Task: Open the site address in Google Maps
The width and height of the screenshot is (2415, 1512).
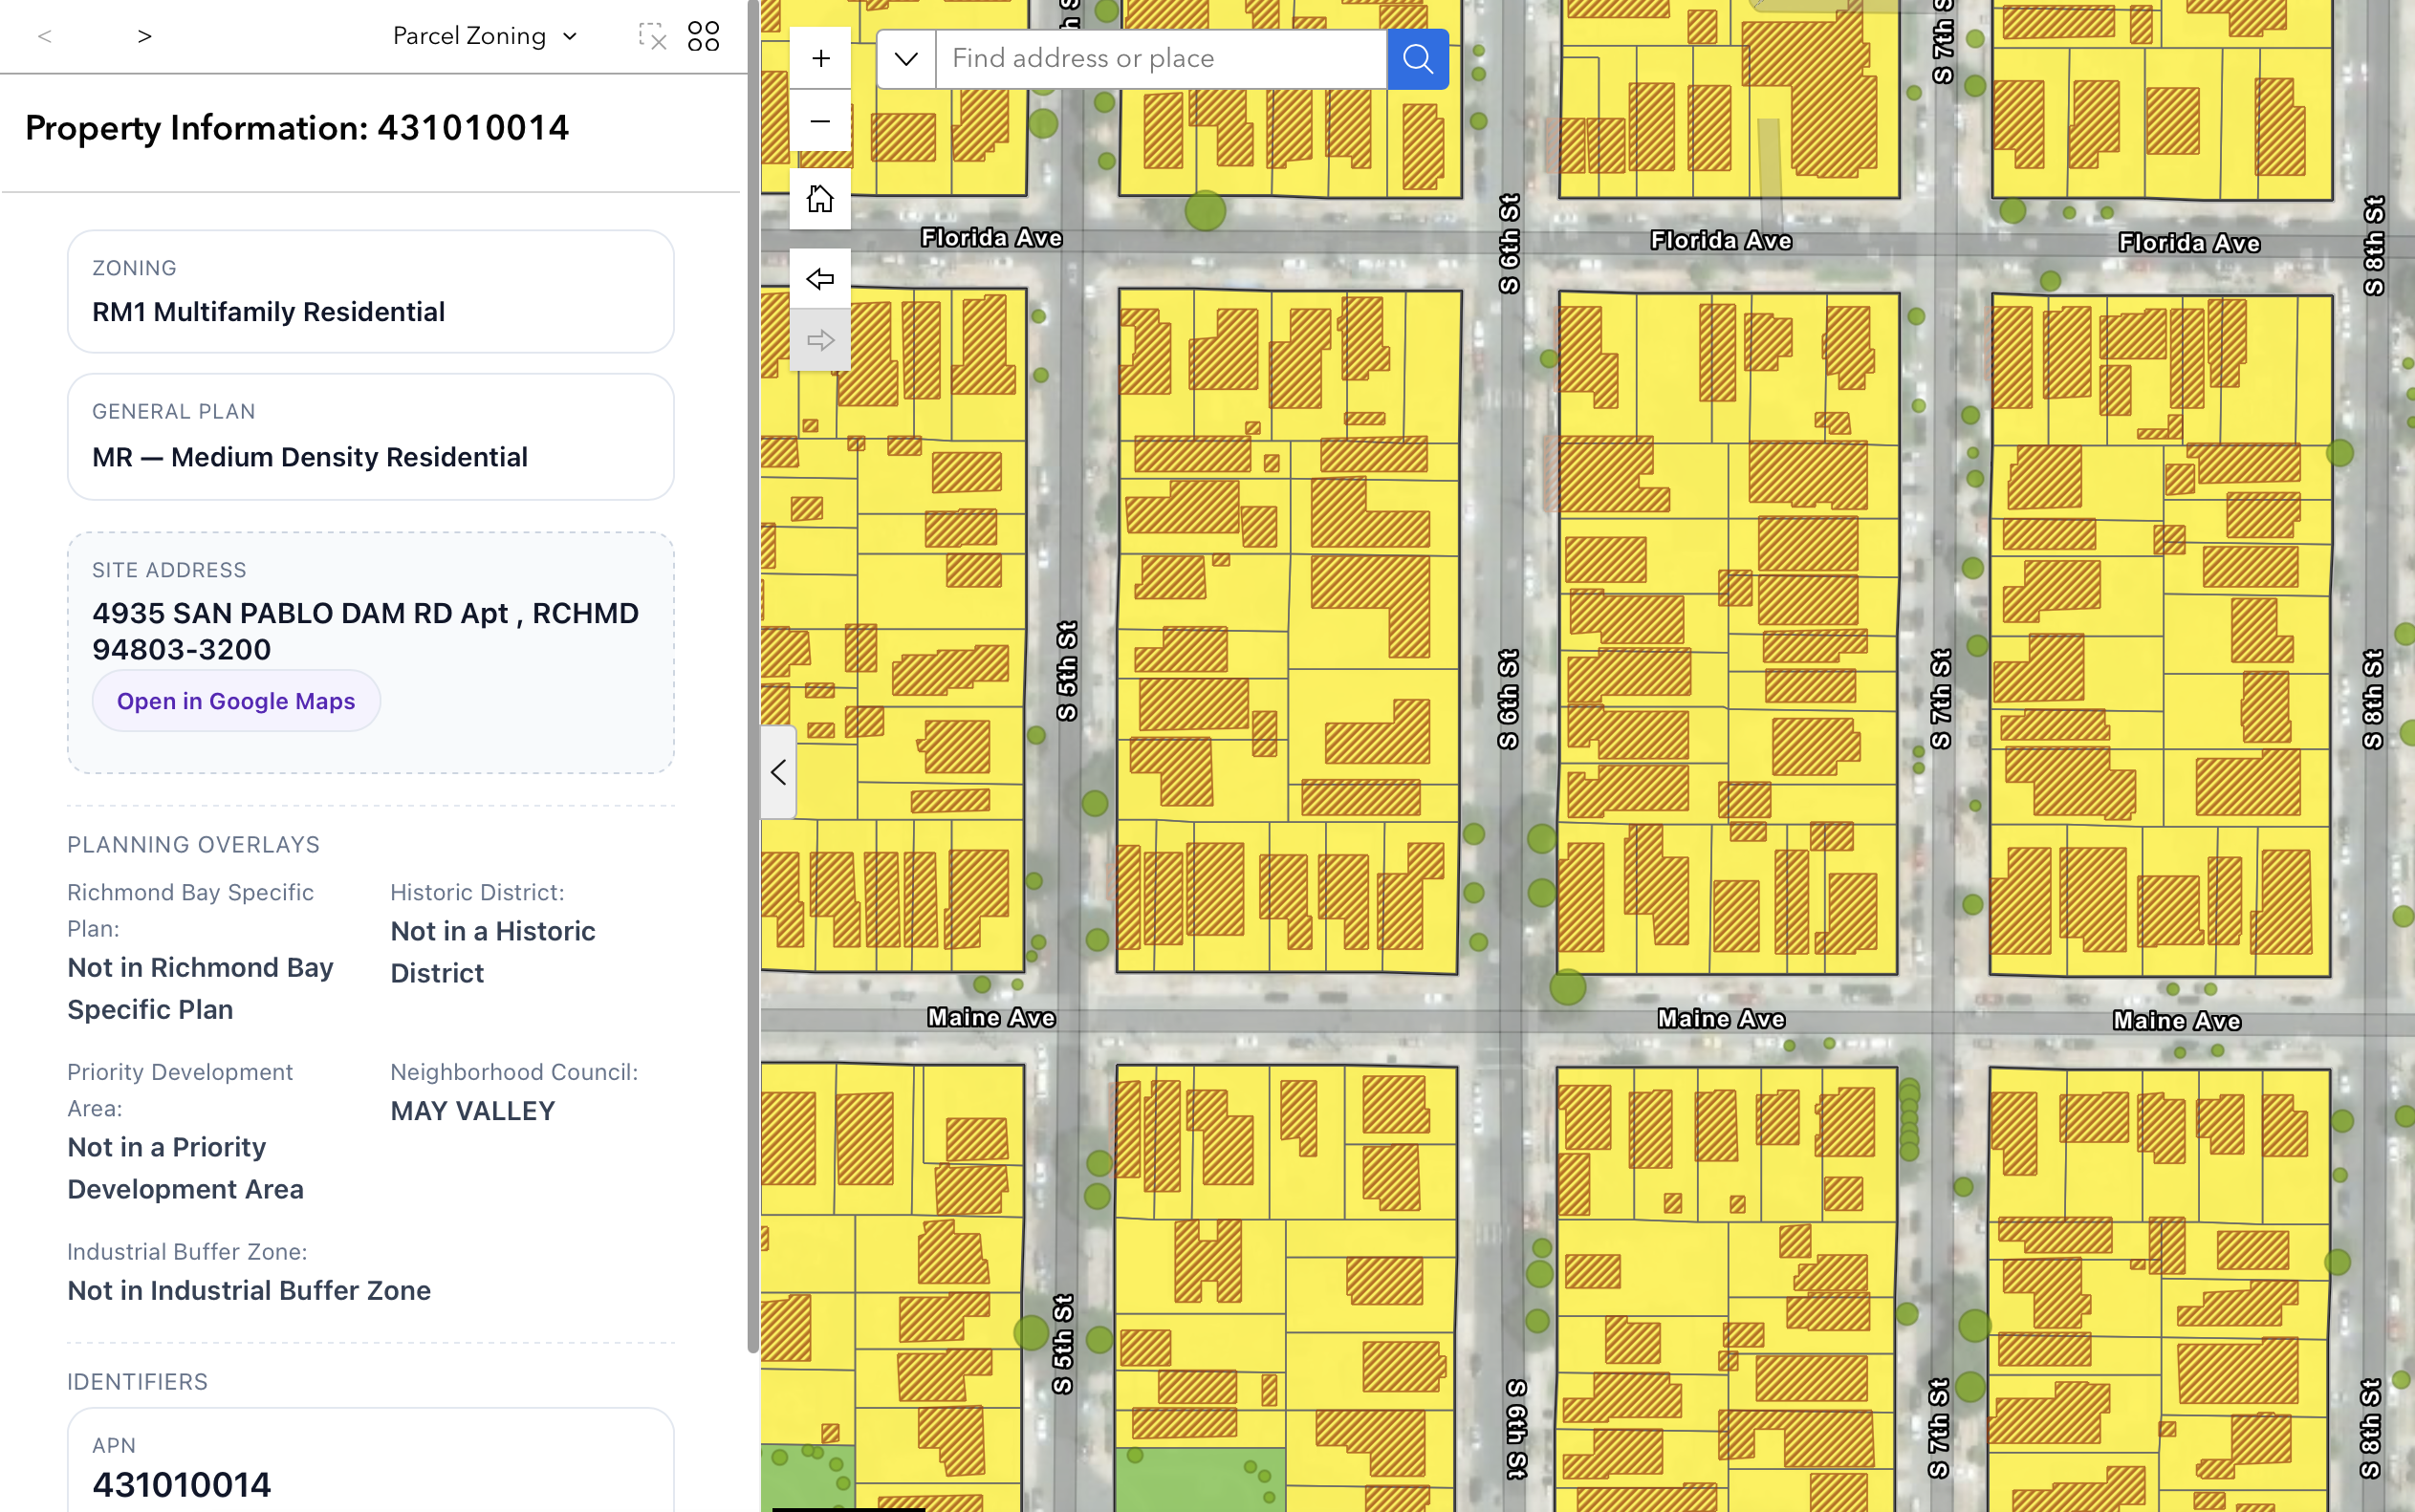Action: tap(235, 700)
